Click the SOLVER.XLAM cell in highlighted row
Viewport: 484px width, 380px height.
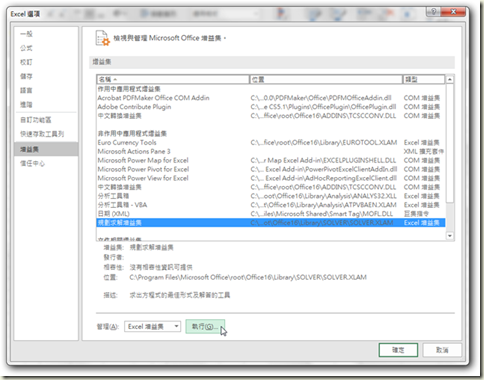point(322,223)
